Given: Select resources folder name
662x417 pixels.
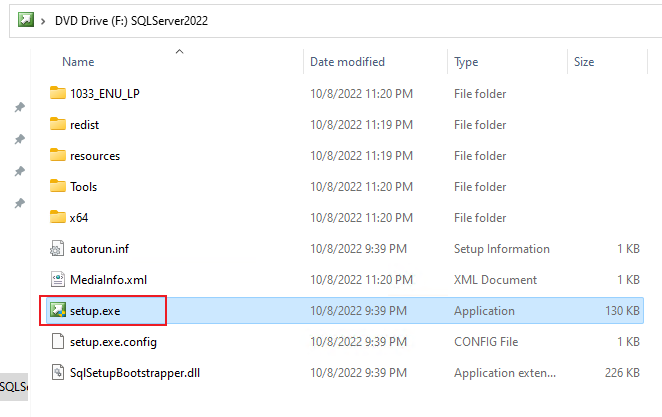Looking at the screenshot, I should (95, 156).
